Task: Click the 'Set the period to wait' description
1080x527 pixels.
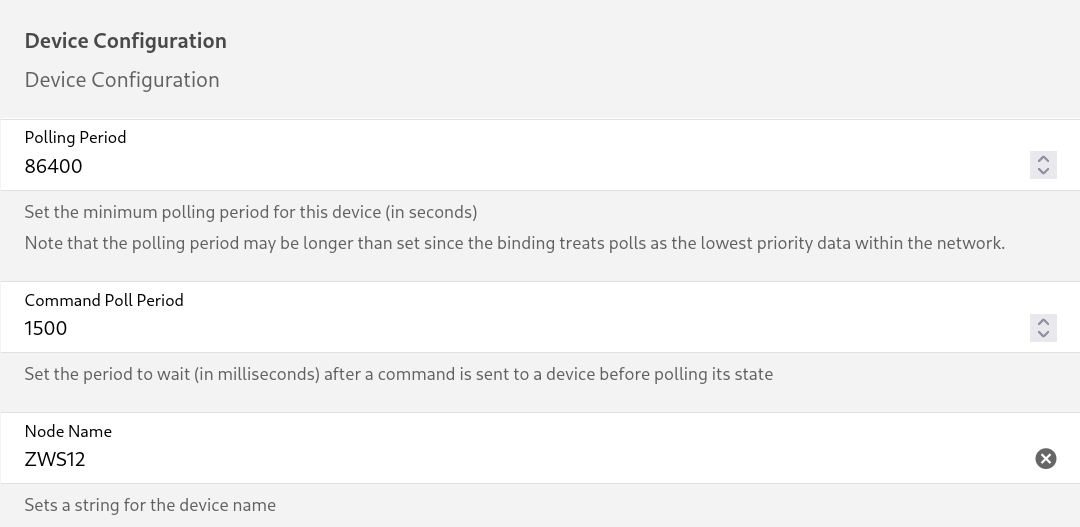Action: click(x=399, y=374)
